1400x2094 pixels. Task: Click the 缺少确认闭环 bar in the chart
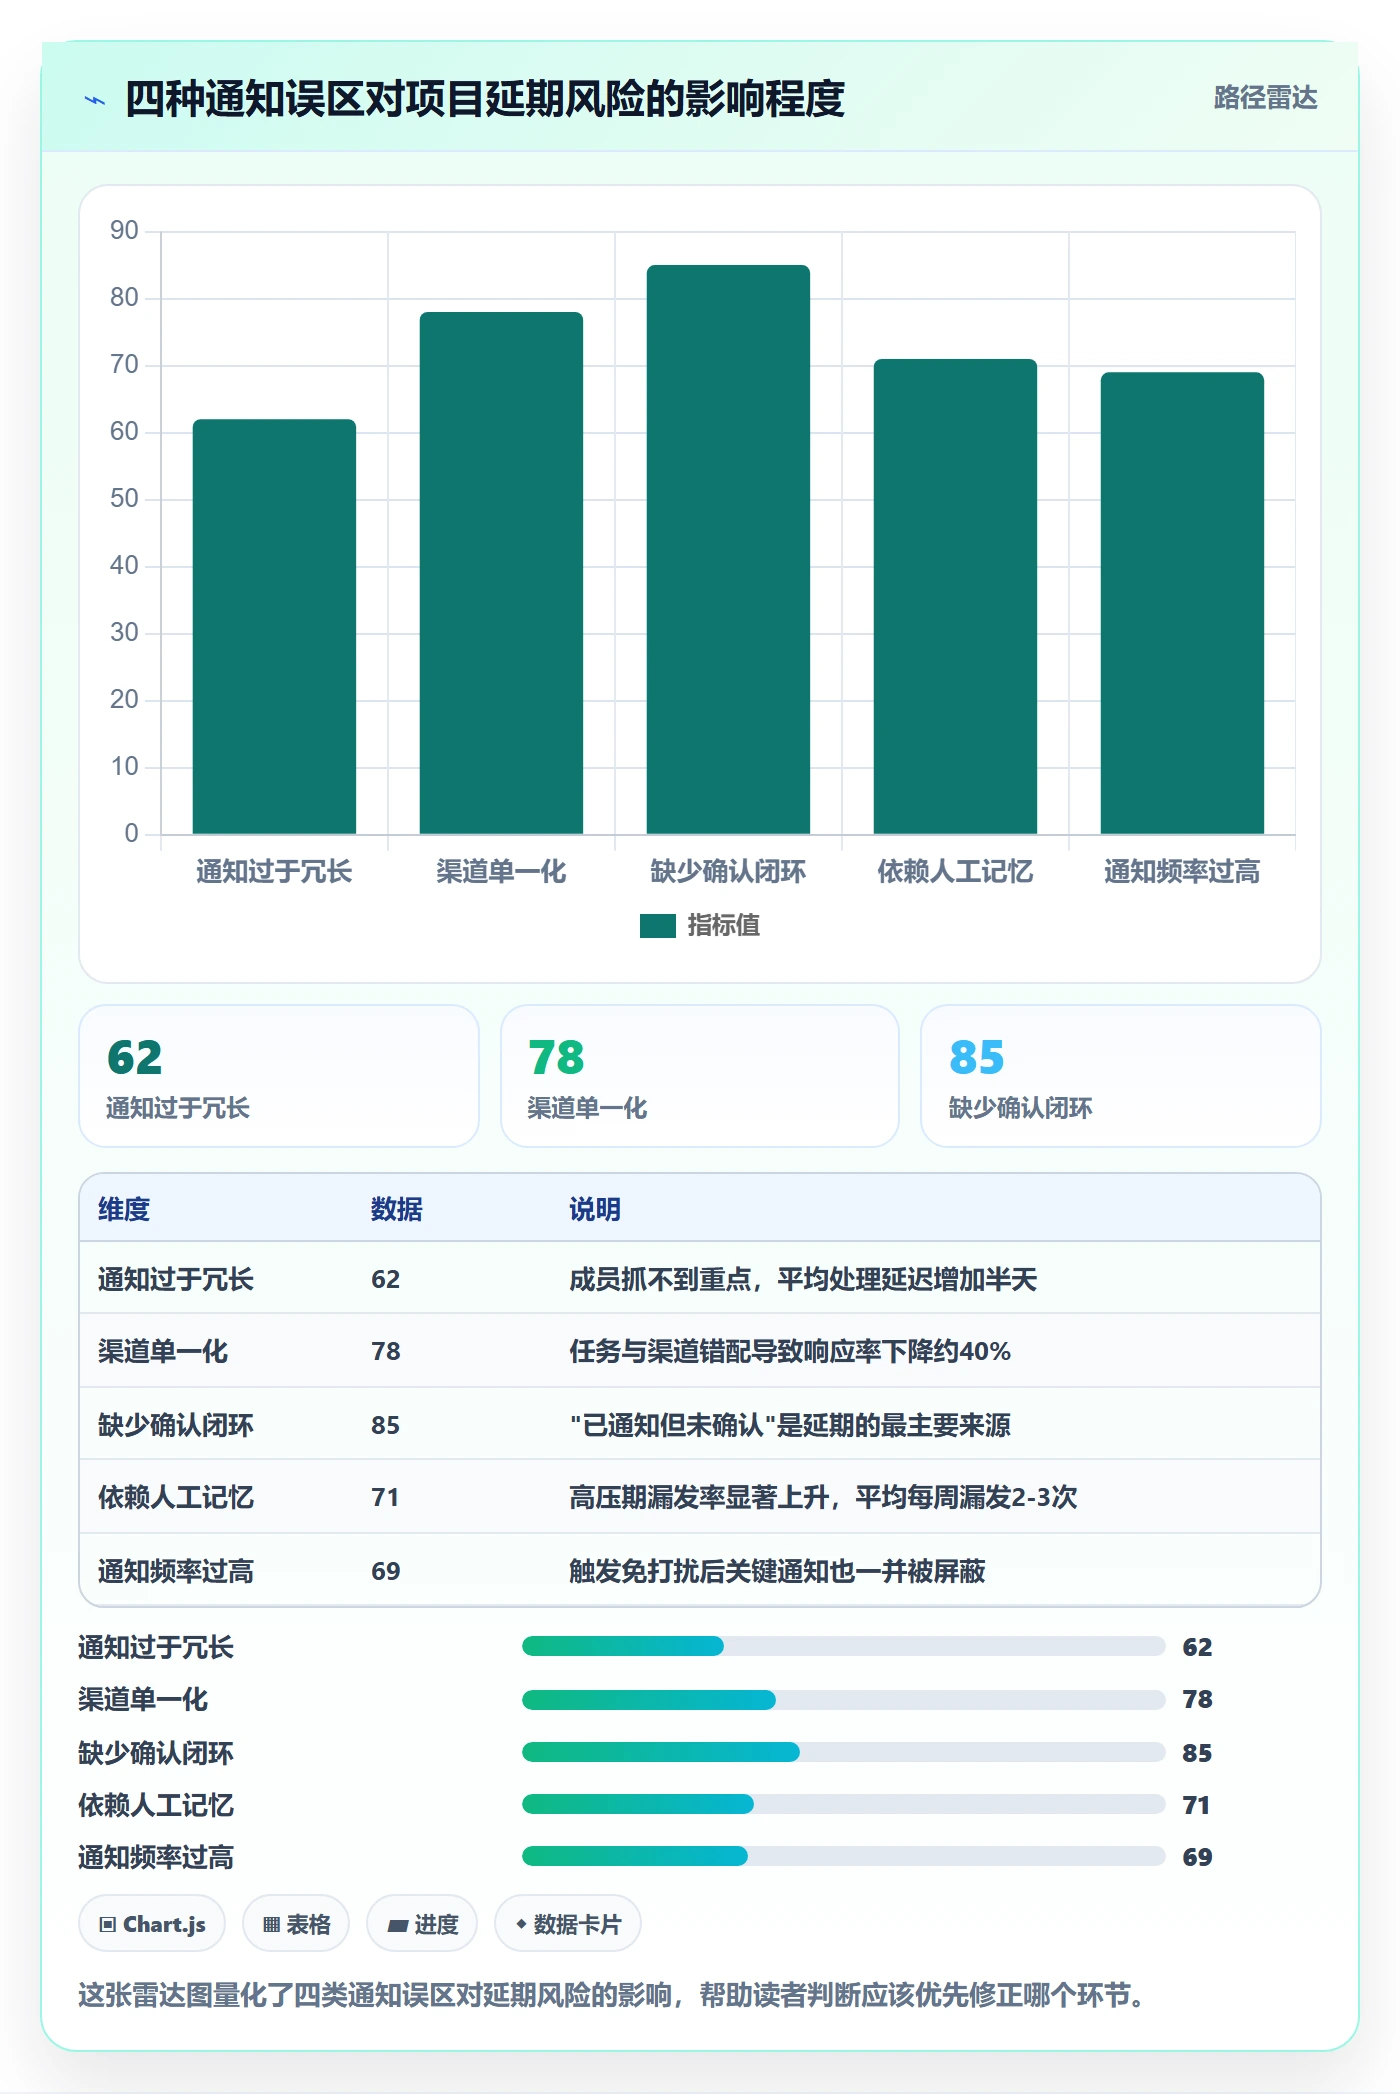tap(728, 549)
